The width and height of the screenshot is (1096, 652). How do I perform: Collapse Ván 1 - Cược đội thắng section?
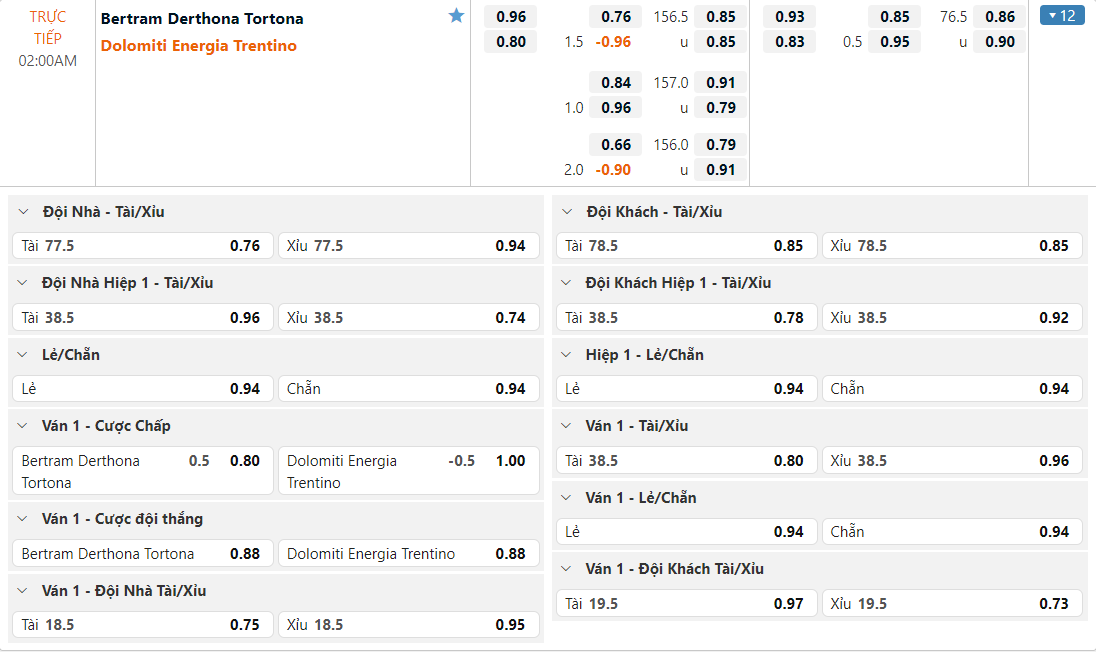point(24,519)
